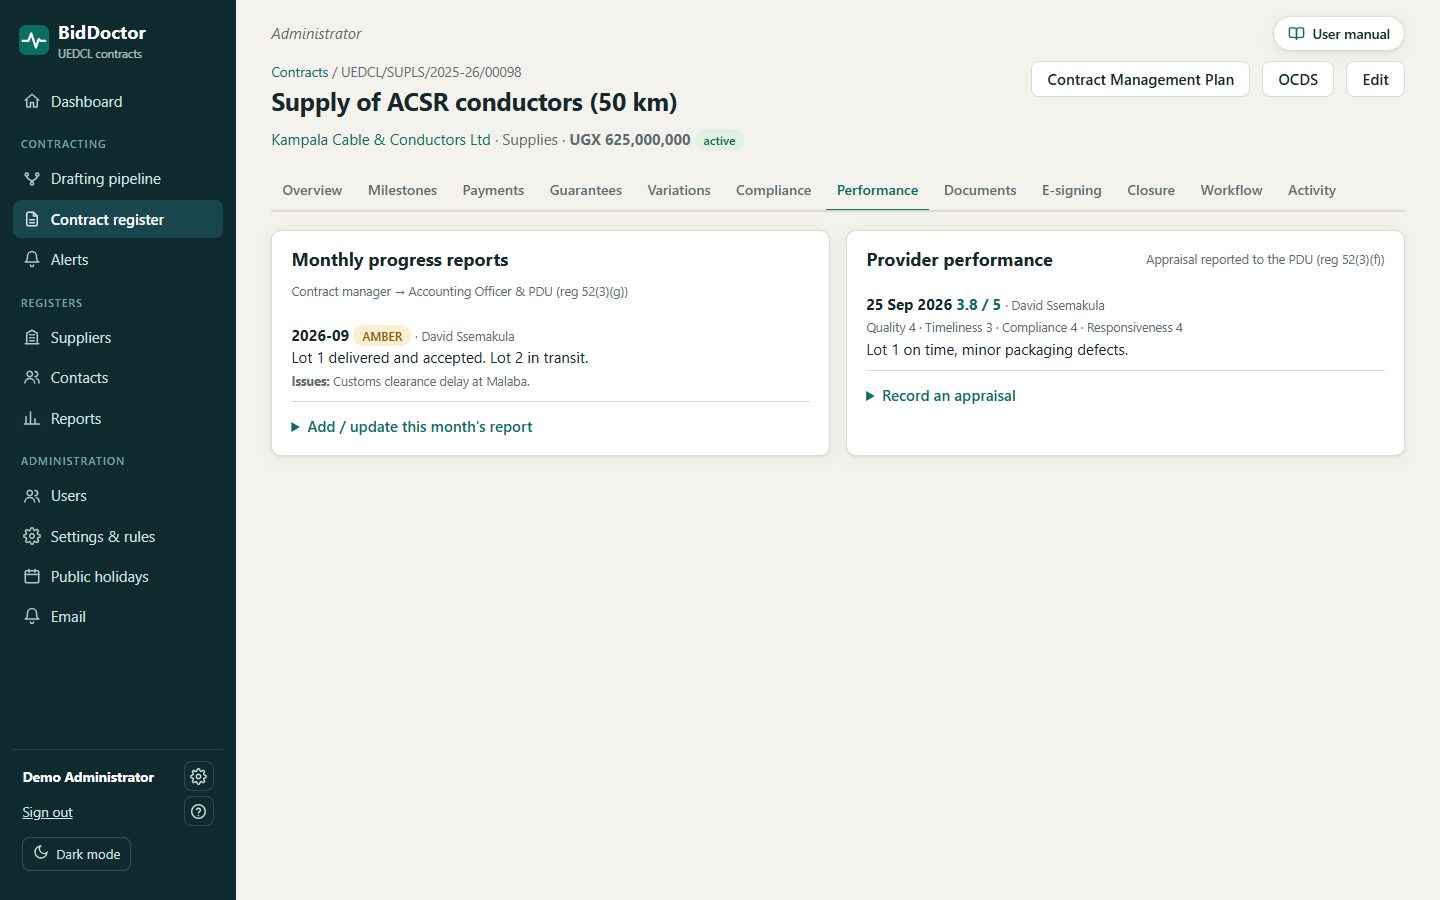Click the Suppliers building icon
The width and height of the screenshot is (1440, 900).
(32, 337)
